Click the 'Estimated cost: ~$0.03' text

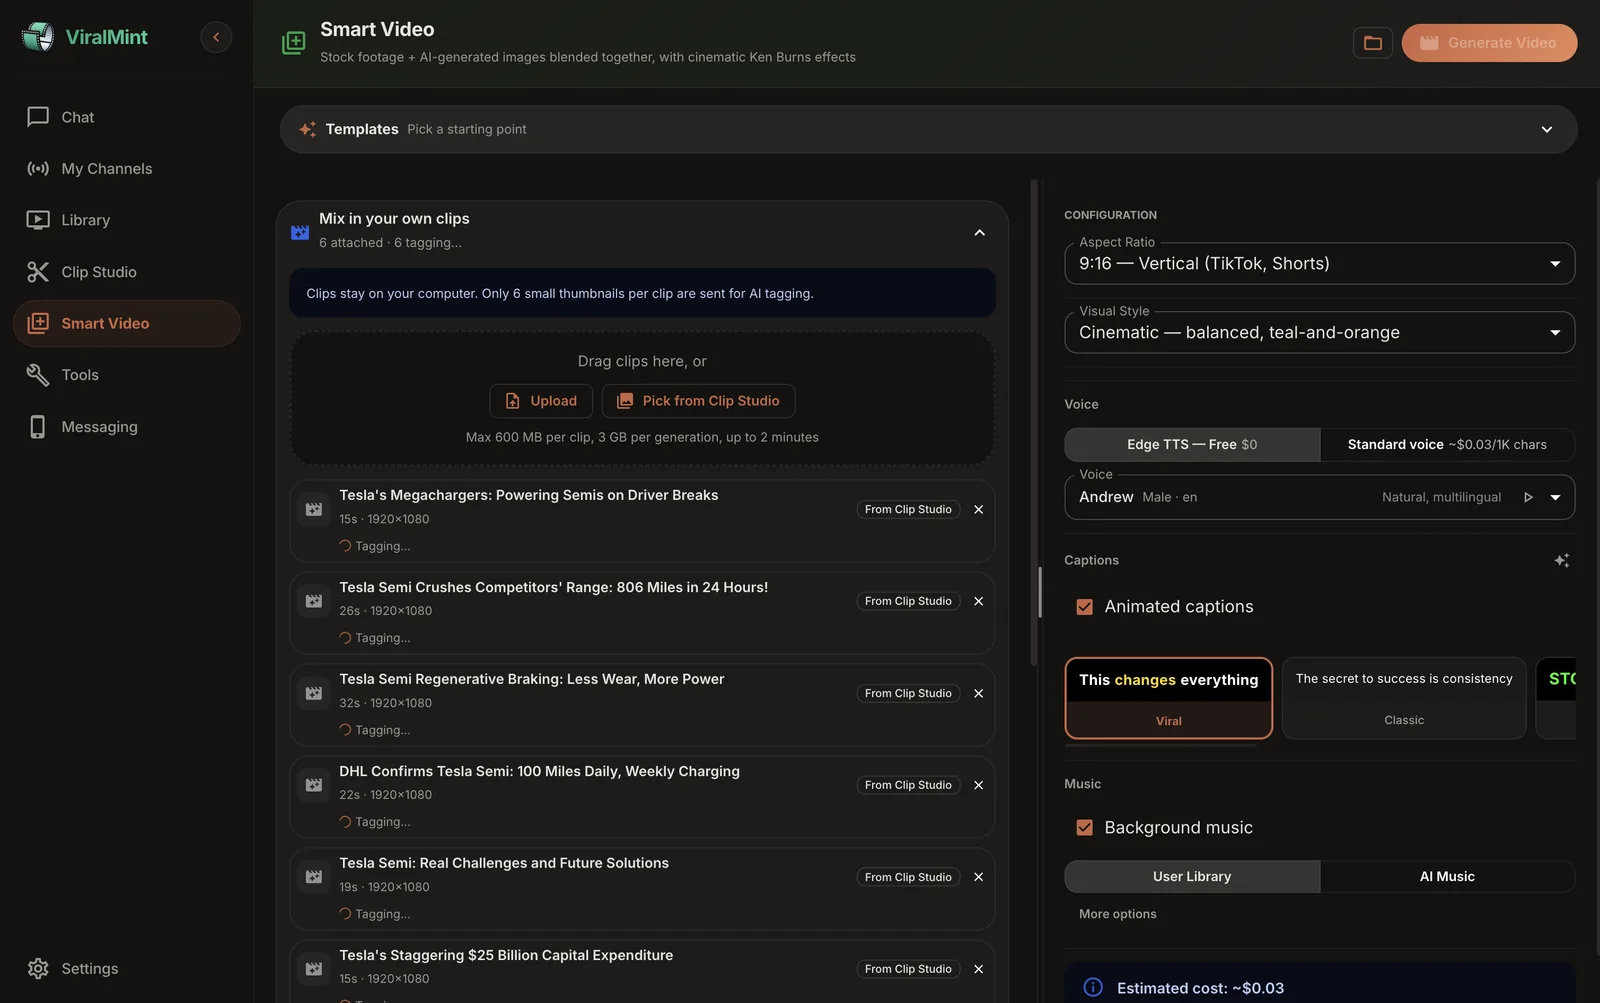(x=1200, y=989)
